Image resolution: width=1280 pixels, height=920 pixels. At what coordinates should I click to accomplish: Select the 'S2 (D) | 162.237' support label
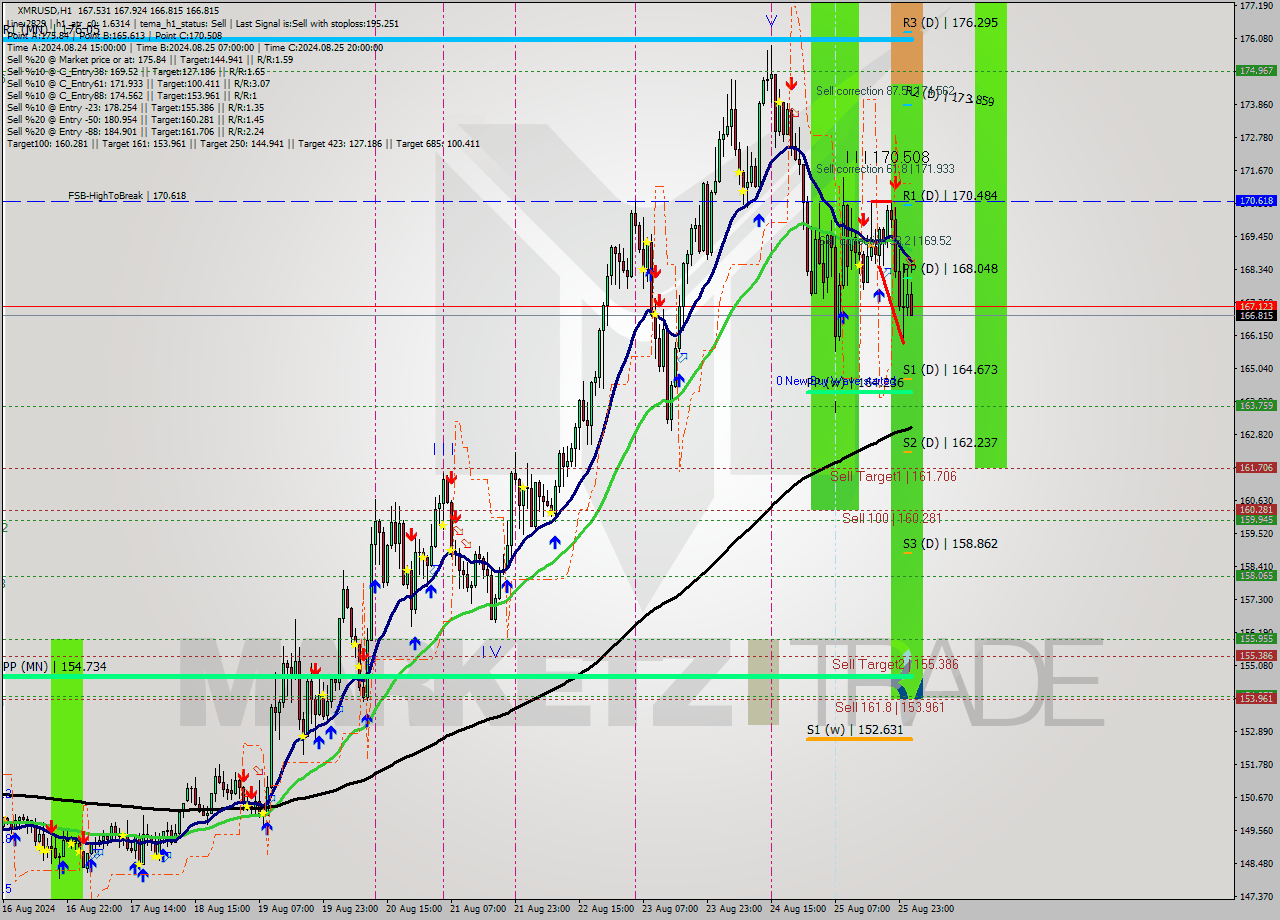[x=949, y=443]
